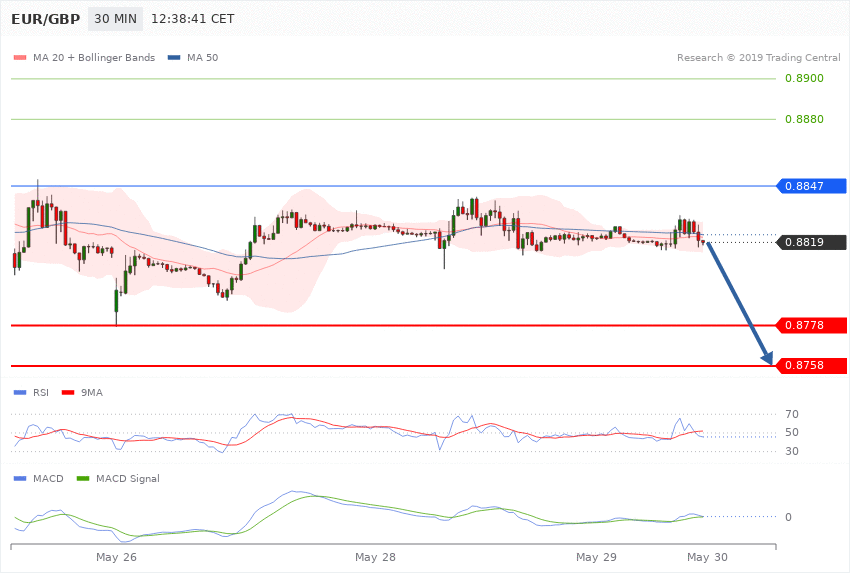The image size is (850, 576).
Task: Click the 12:38:41 CET timestamp
Action: [x=192, y=19]
